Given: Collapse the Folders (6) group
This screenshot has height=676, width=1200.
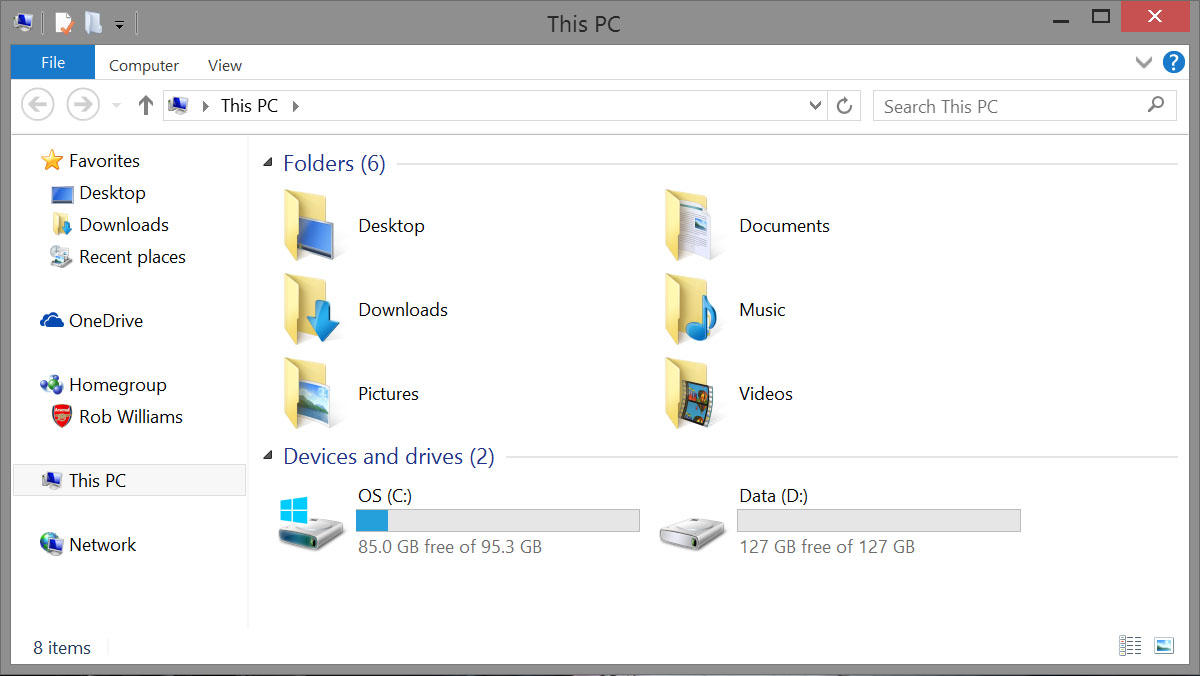Looking at the screenshot, I should tap(267, 163).
